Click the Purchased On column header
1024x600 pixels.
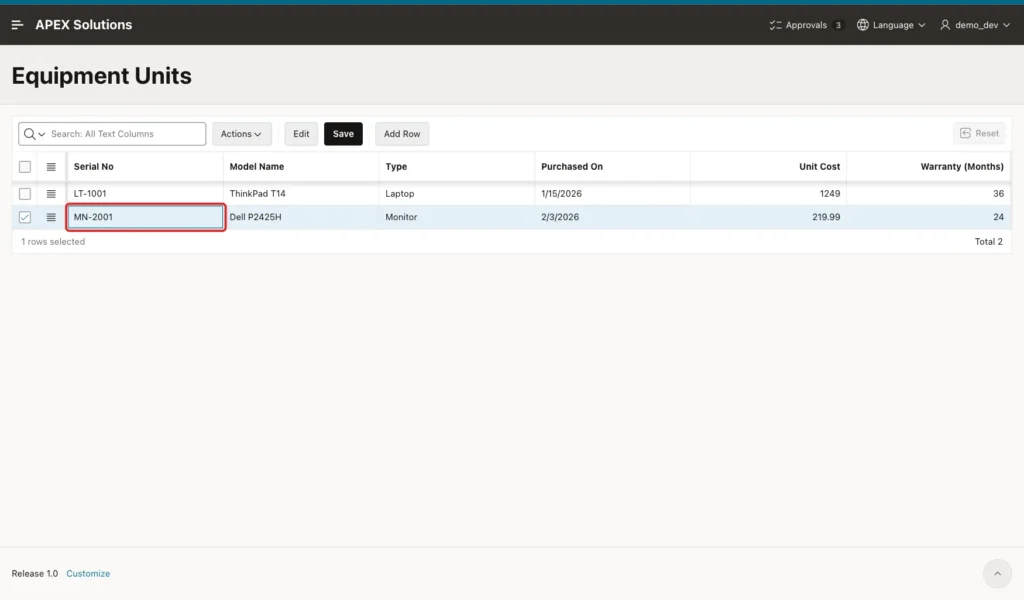[x=613, y=167]
